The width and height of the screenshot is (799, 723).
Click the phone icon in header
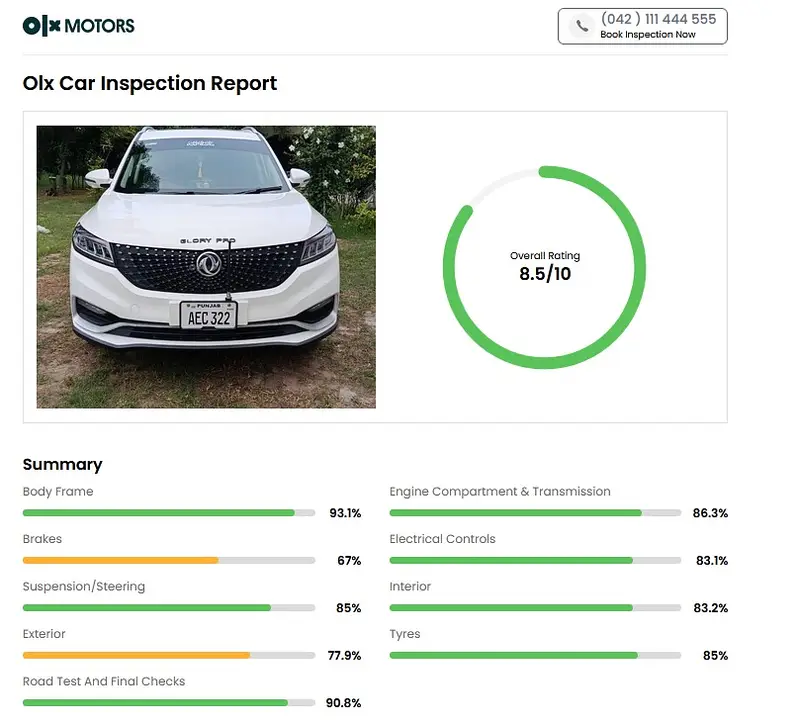pyautogui.click(x=581, y=27)
